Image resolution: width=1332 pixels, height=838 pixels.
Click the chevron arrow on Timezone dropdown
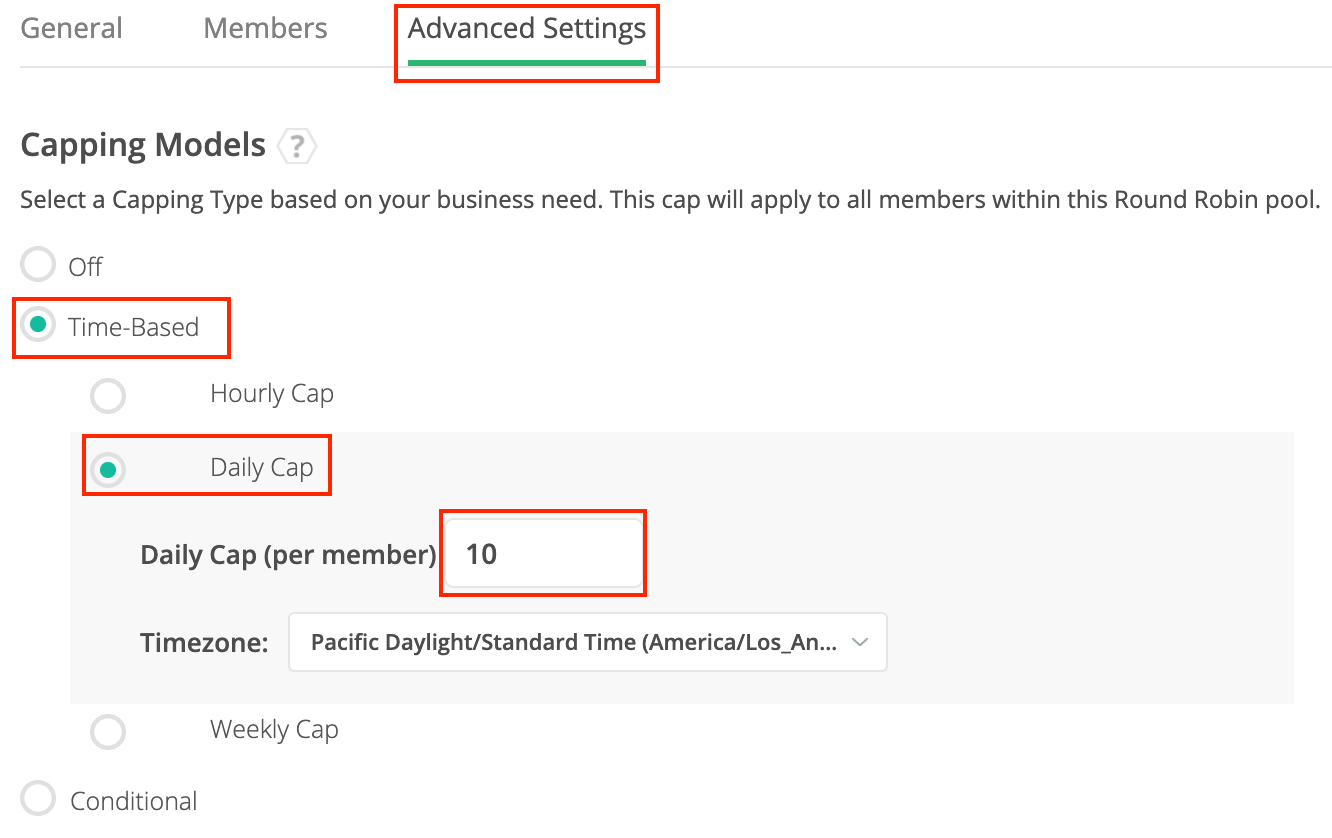[x=859, y=643]
